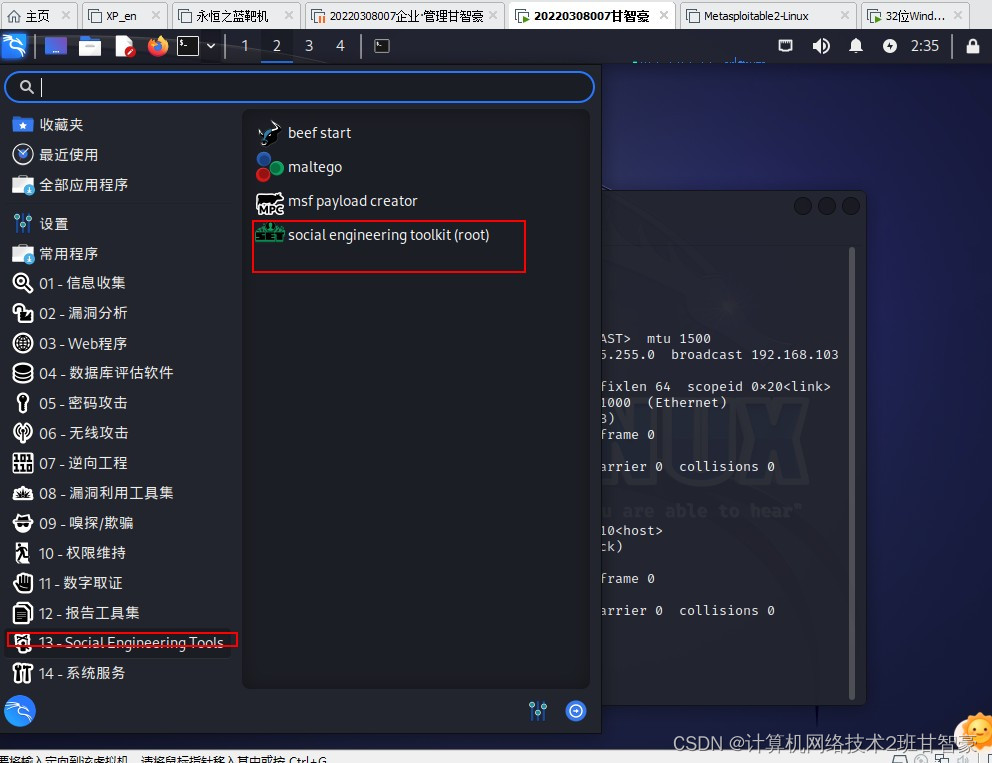Open the notifications bell icon
The height and width of the screenshot is (763, 992).
click(x=855, y=46)
